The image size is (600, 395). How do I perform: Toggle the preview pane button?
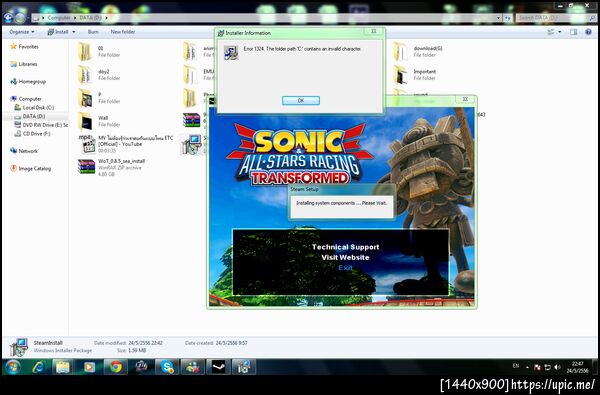[x=573, y=32]
